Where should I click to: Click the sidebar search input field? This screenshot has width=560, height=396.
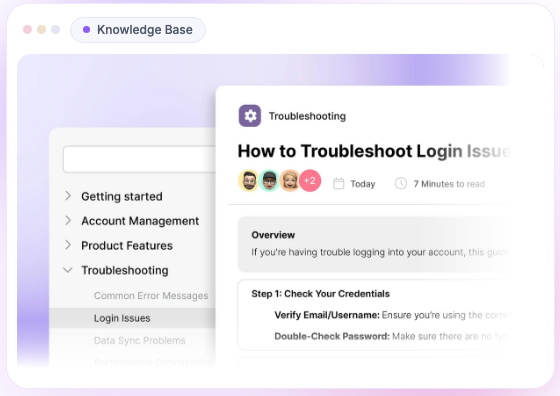140,159
